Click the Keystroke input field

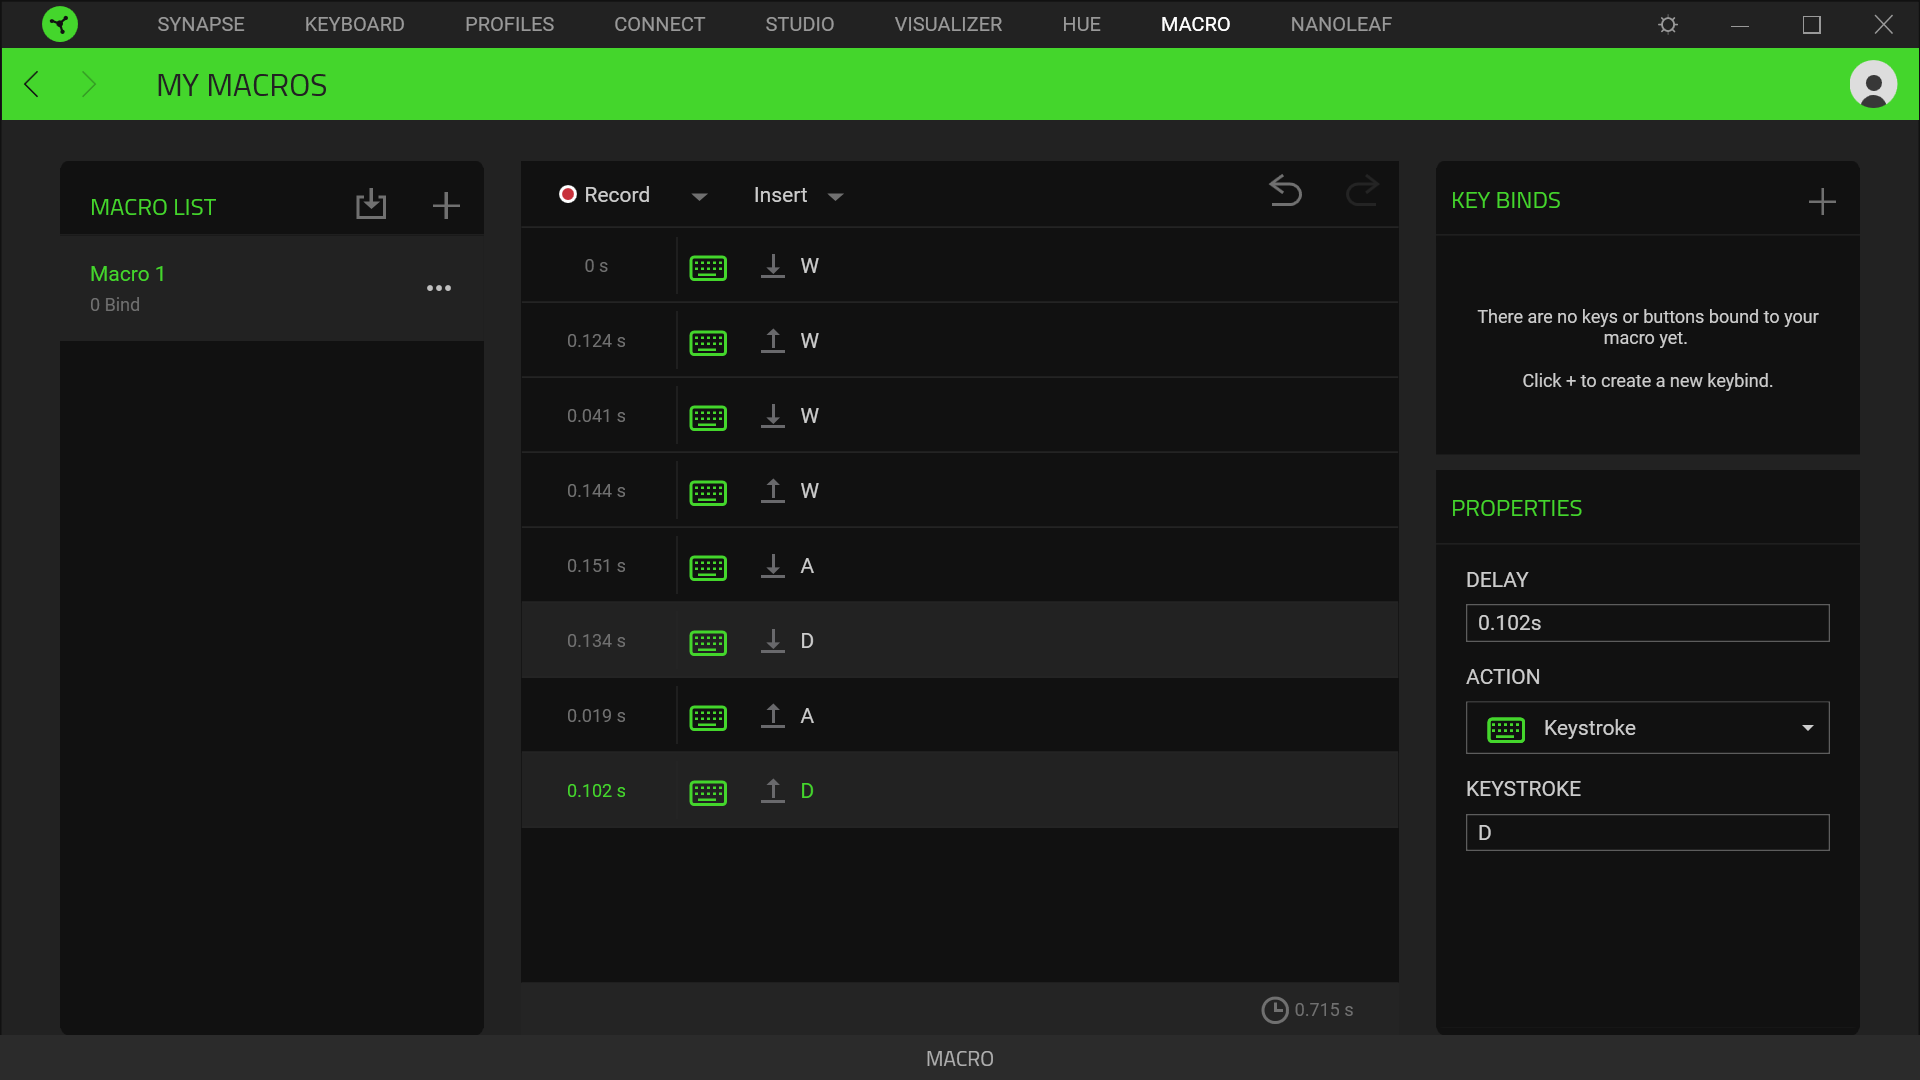[x=1647, y=833]
